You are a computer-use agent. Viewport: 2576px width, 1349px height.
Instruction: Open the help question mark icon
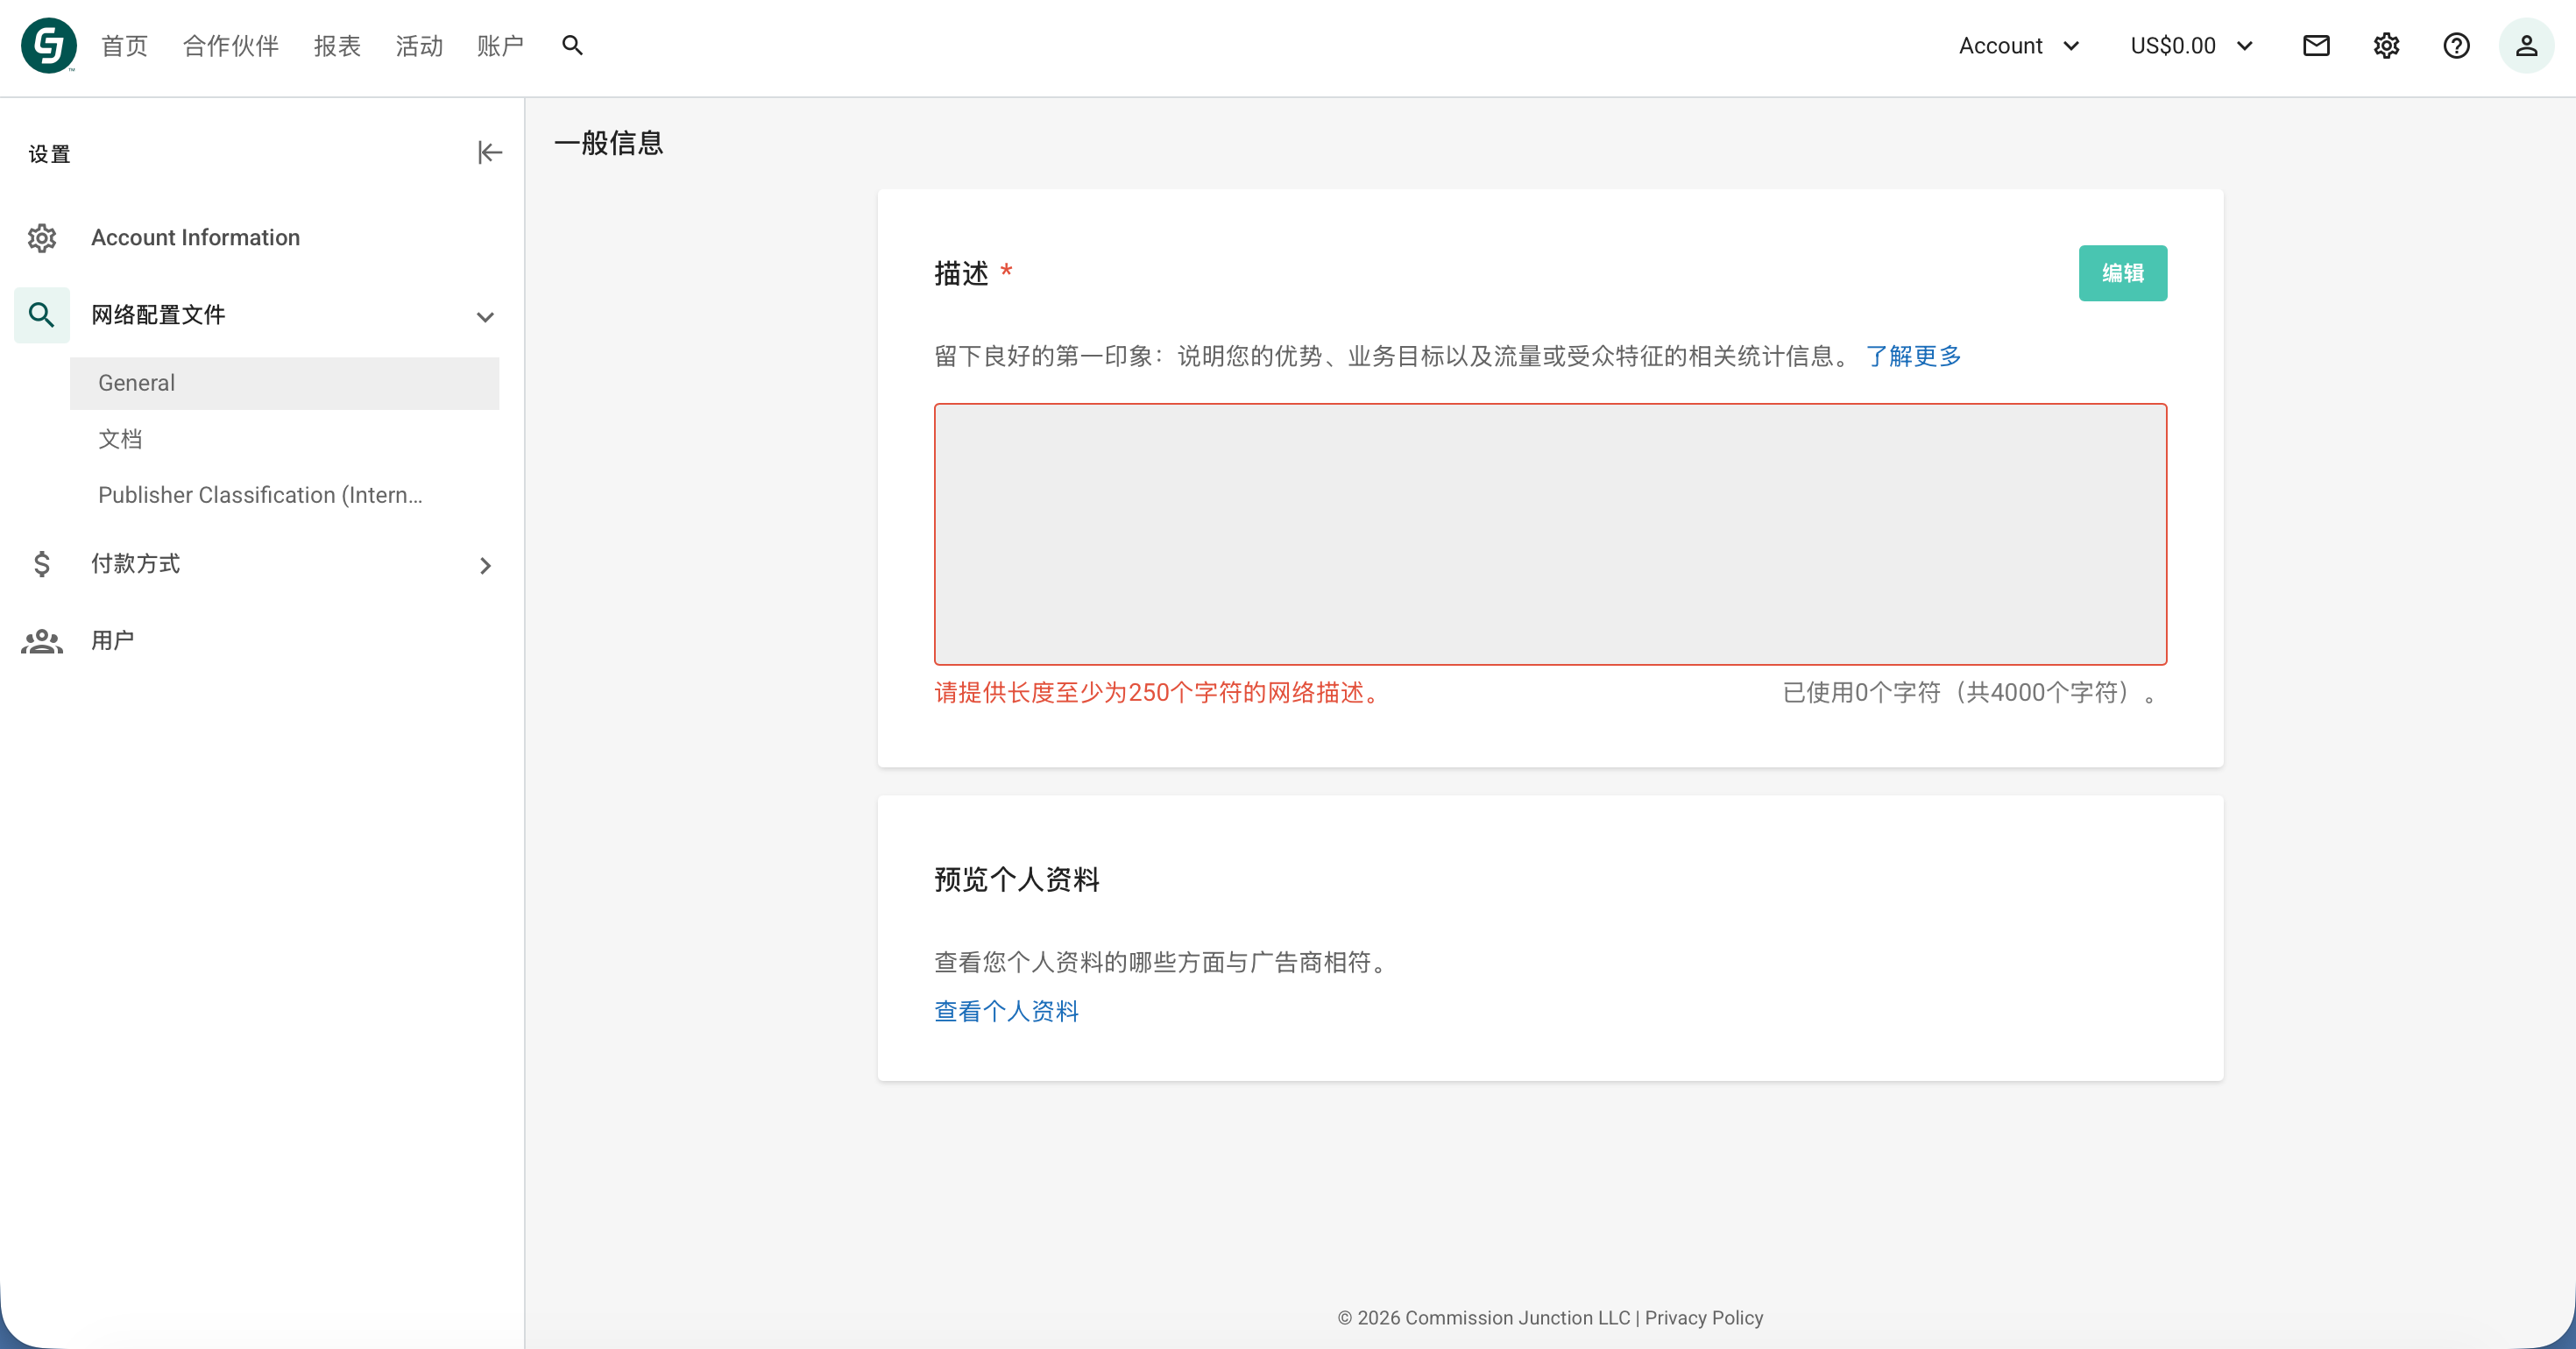(x=2456, y=45)
